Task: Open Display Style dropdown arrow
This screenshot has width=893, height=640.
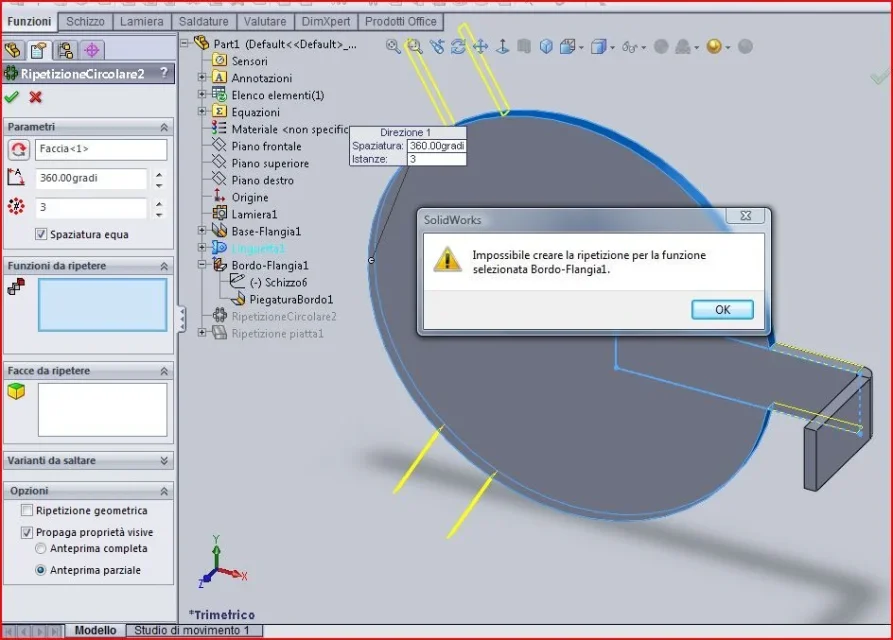Action: 613,48
